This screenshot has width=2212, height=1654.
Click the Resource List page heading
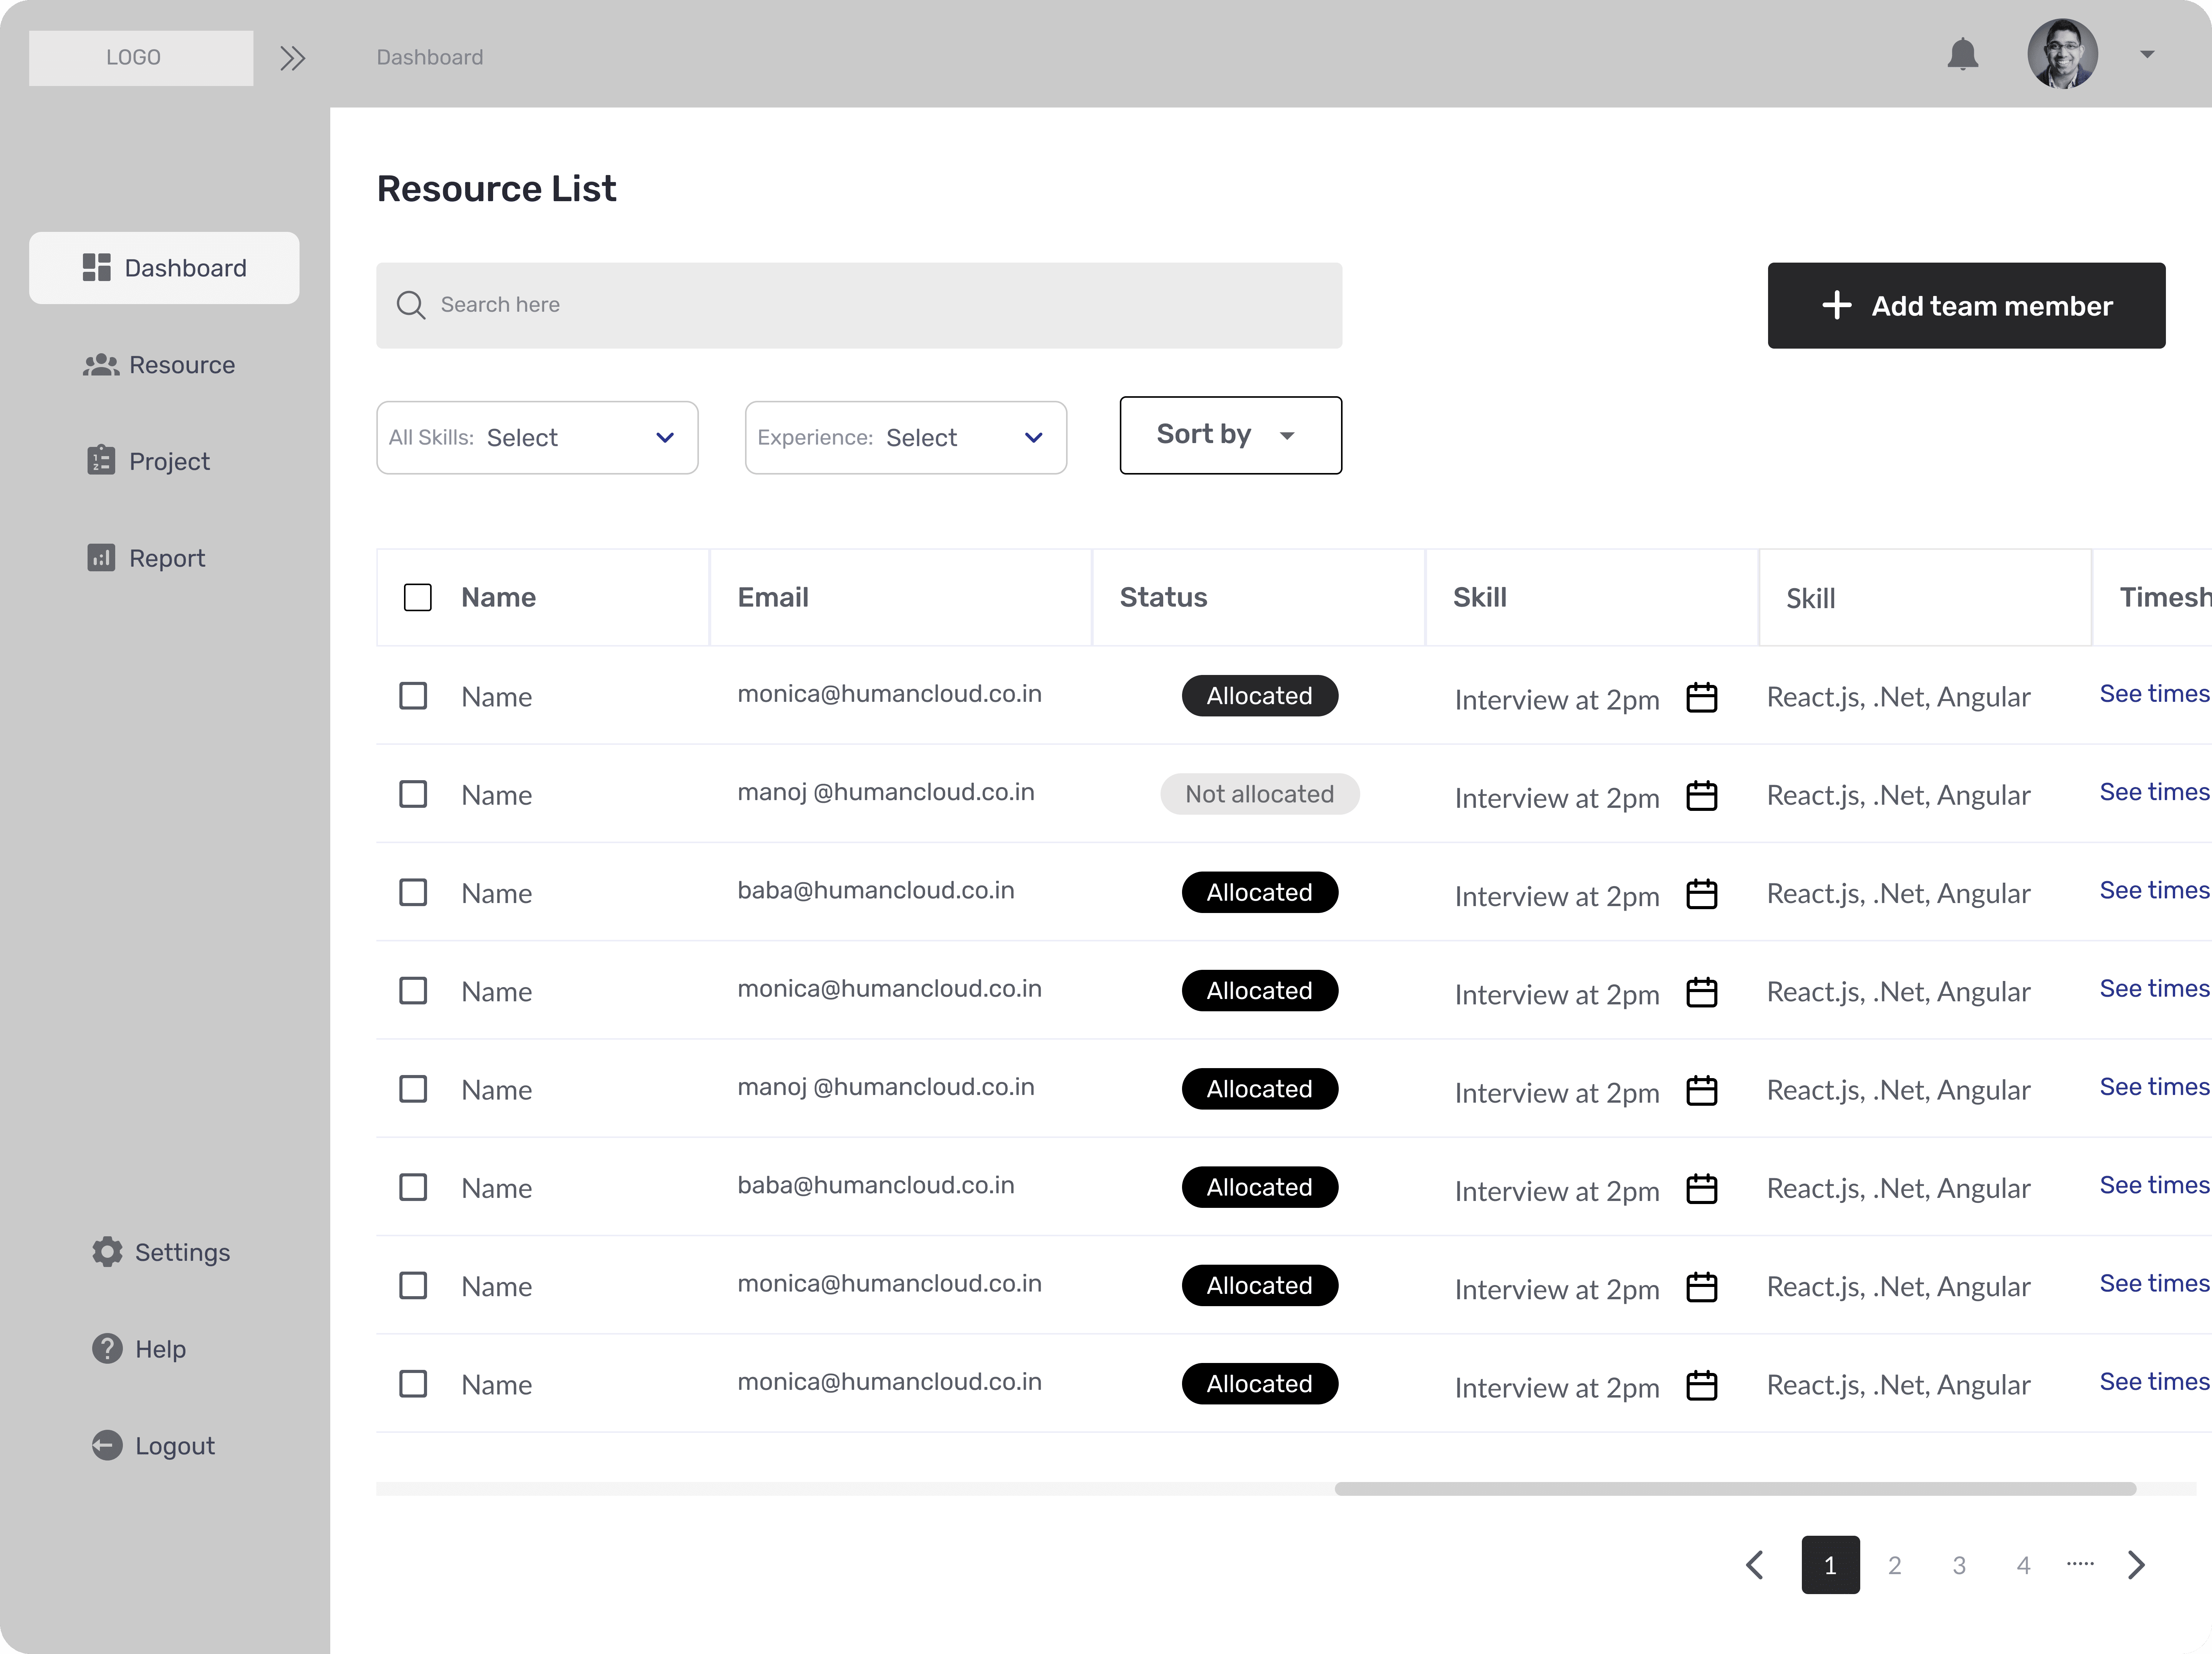pos(496,189)
